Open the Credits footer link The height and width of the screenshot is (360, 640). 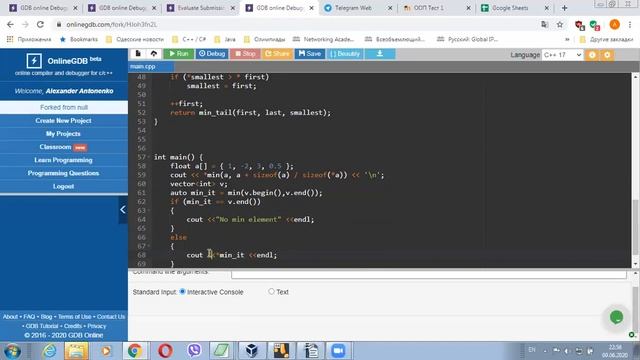click(x=73, y=326)
